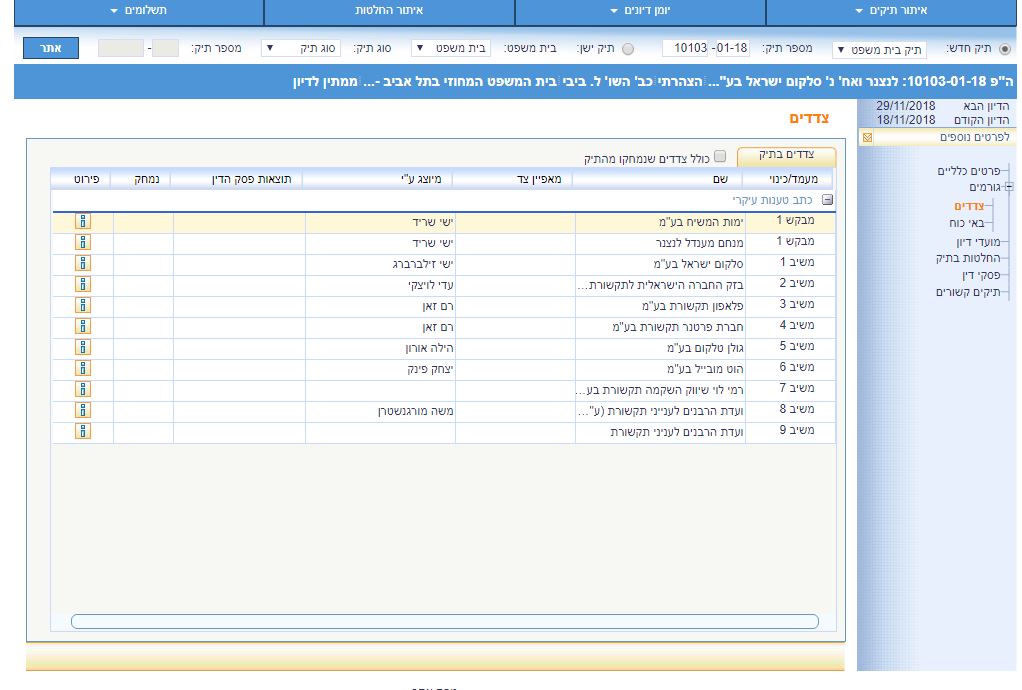Switch to the צדדים בתיק tab

pos(786,155)
